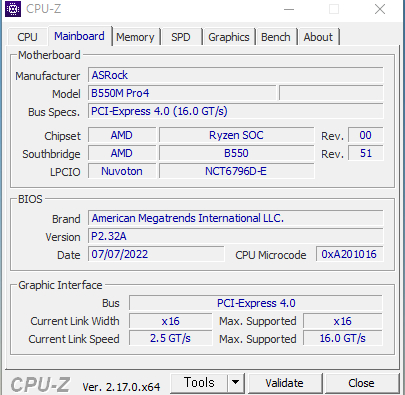Image resolution: width=405 pixels, height=395 pixels.
Task: Click the Southbridge Rev. value 51
Action: click(x=366, y=153)
